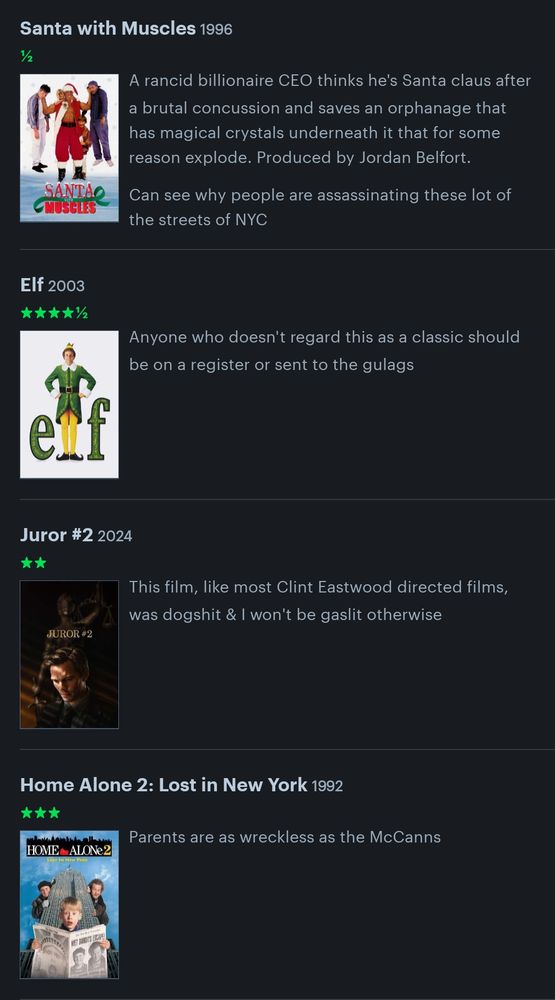Click the 2003 year beside Elf
Screen dimensions: 555x1000
66,286
